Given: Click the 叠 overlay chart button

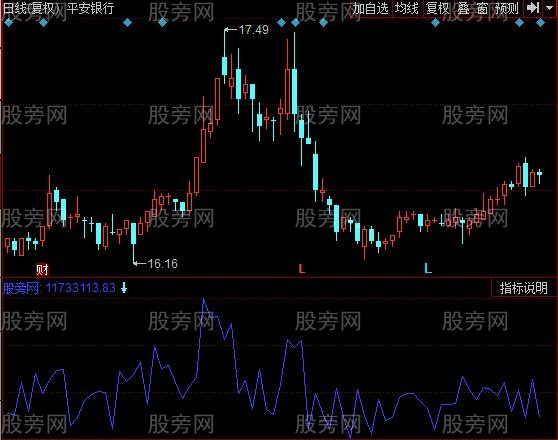Looking at the screenshot, I should pos(463,8).
